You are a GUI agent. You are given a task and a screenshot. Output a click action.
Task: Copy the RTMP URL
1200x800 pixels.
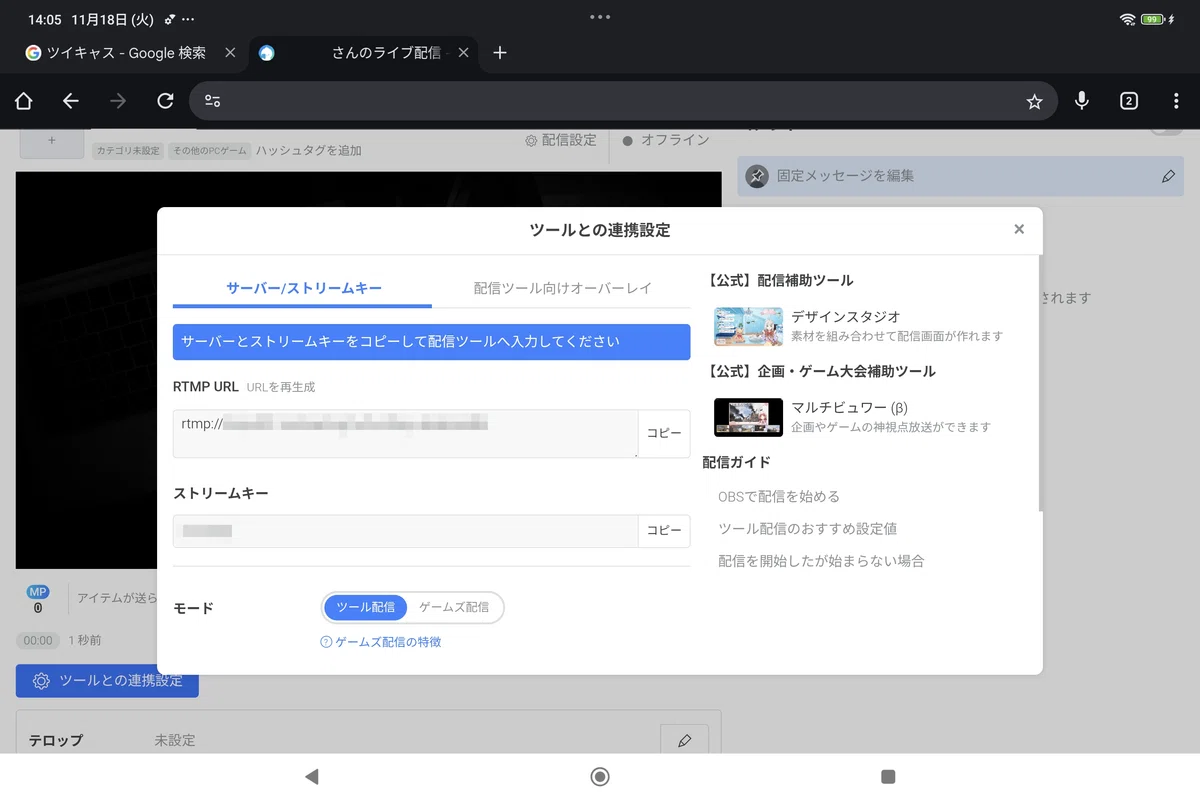(664, 433)
